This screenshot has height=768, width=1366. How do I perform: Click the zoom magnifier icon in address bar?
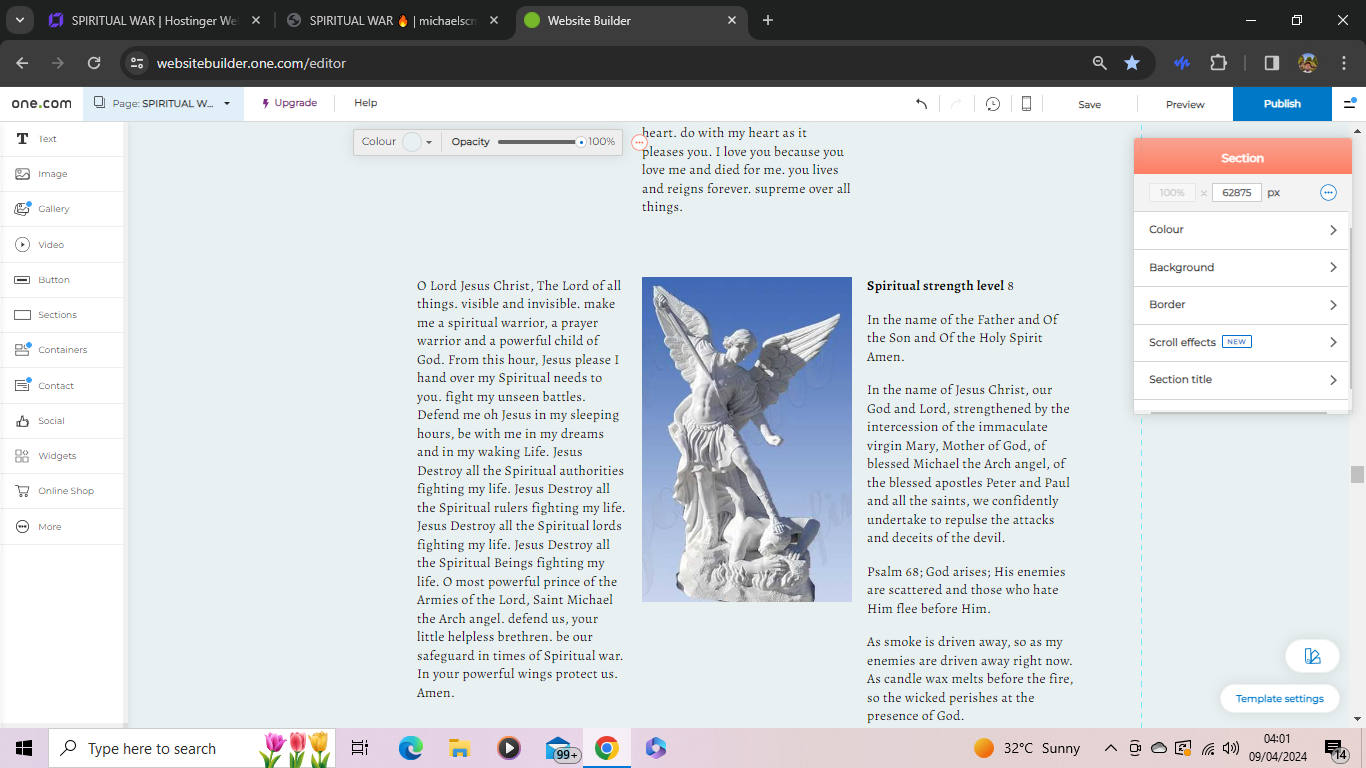click(1100, 63)
